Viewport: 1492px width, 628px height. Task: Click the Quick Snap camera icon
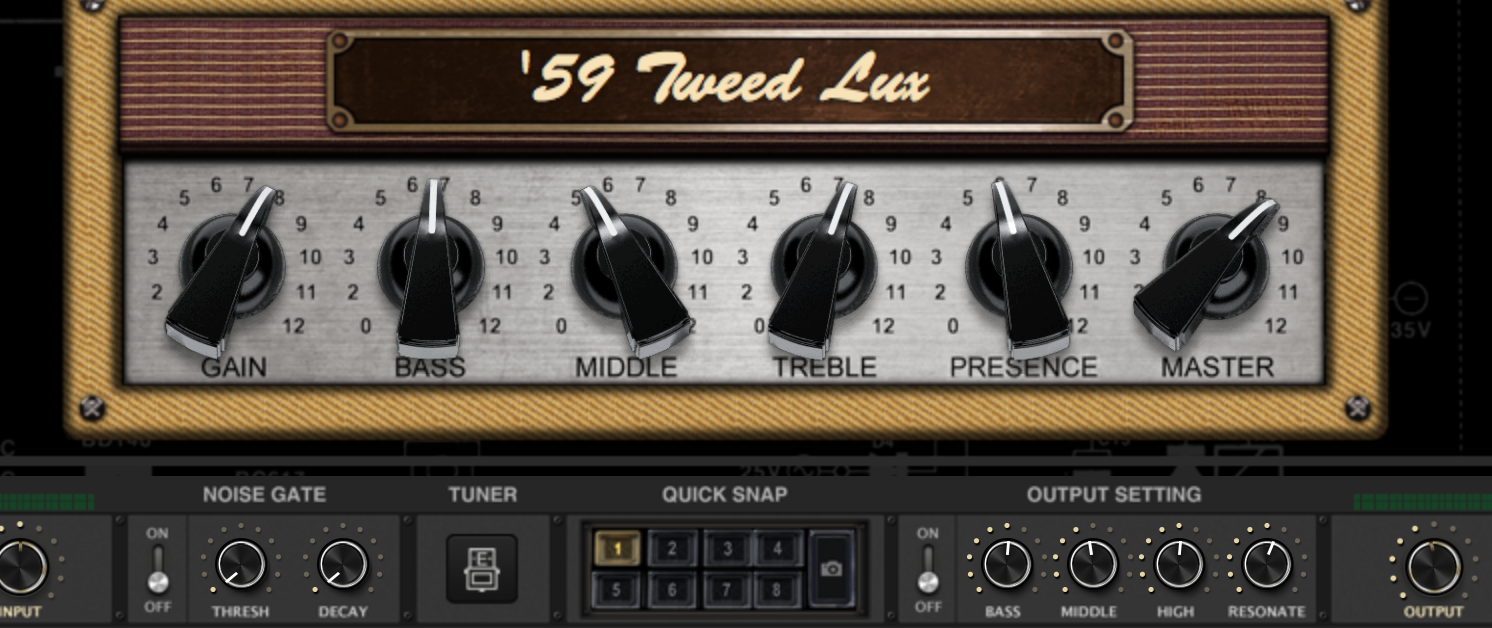point(832,568)
